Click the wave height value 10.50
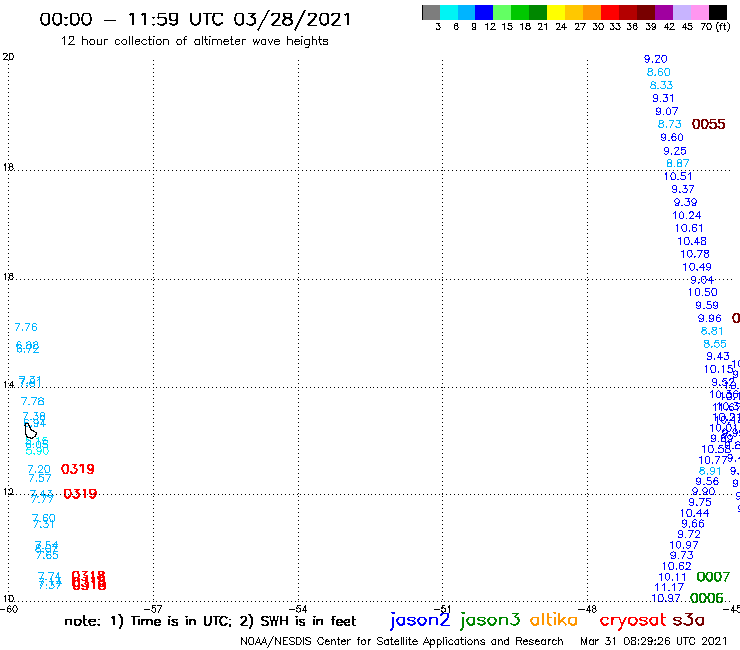Screen dimensions: 740x650 [702, 292]
